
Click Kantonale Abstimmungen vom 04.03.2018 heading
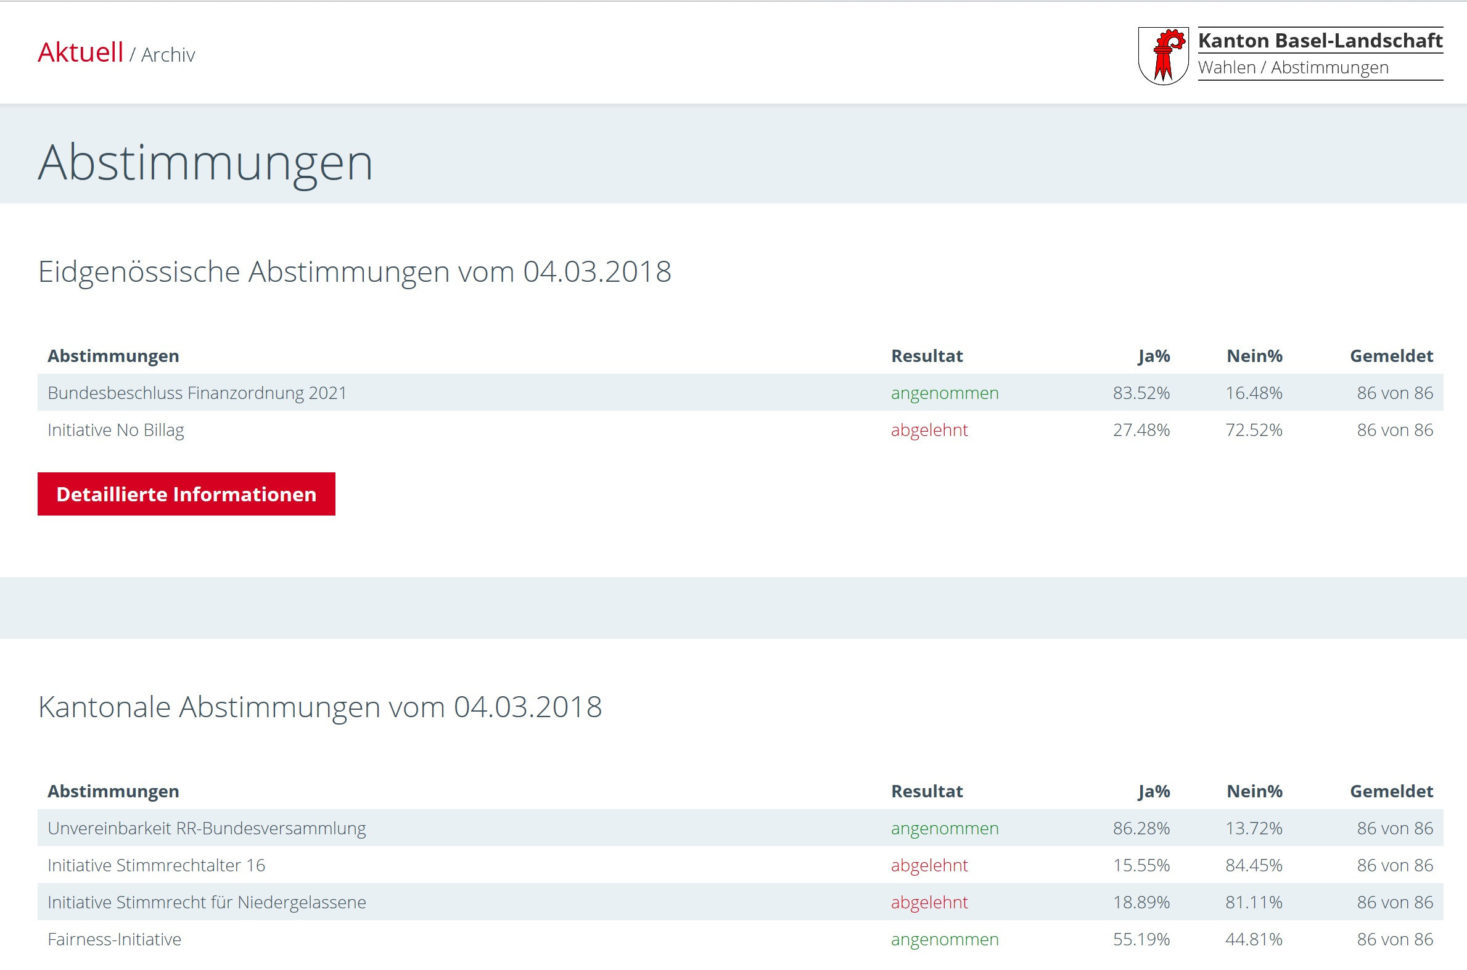320,707
